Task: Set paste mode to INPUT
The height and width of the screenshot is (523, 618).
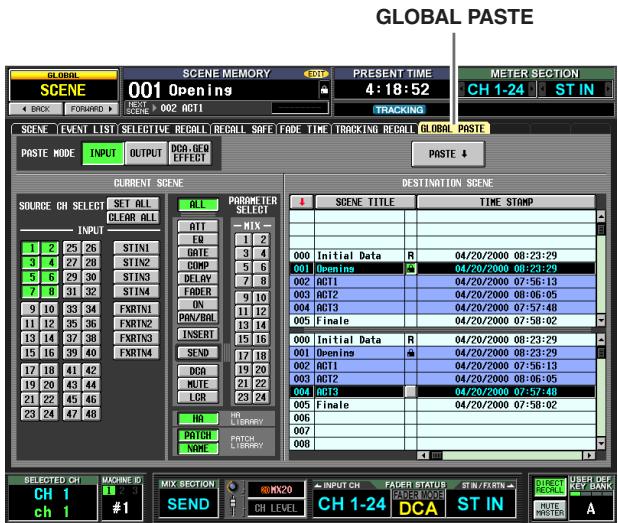Action: point(103,153)
